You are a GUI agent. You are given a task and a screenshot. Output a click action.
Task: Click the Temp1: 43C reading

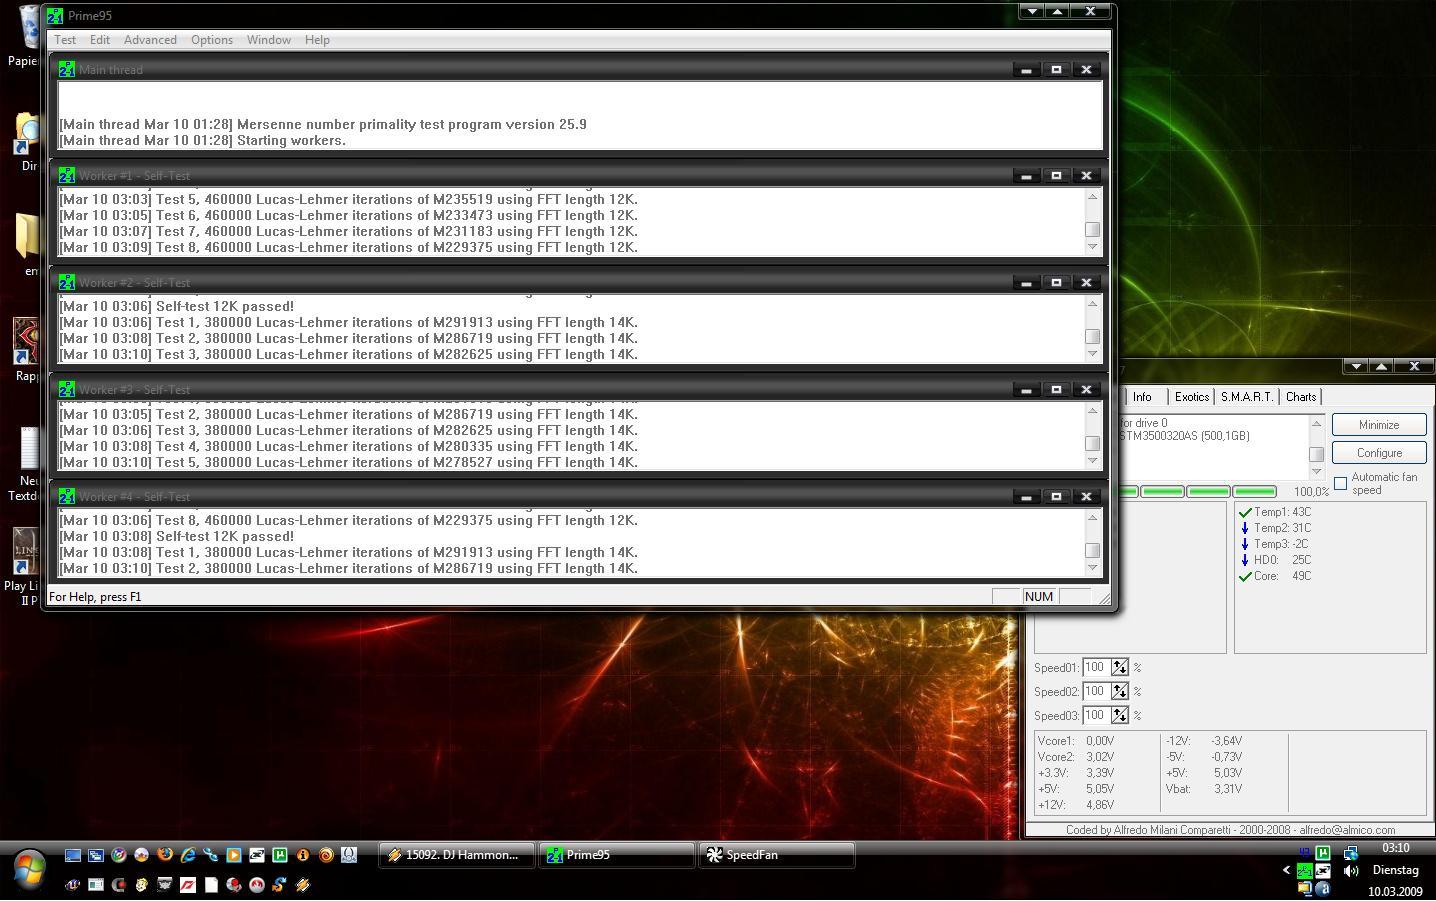coord(1275,512)
